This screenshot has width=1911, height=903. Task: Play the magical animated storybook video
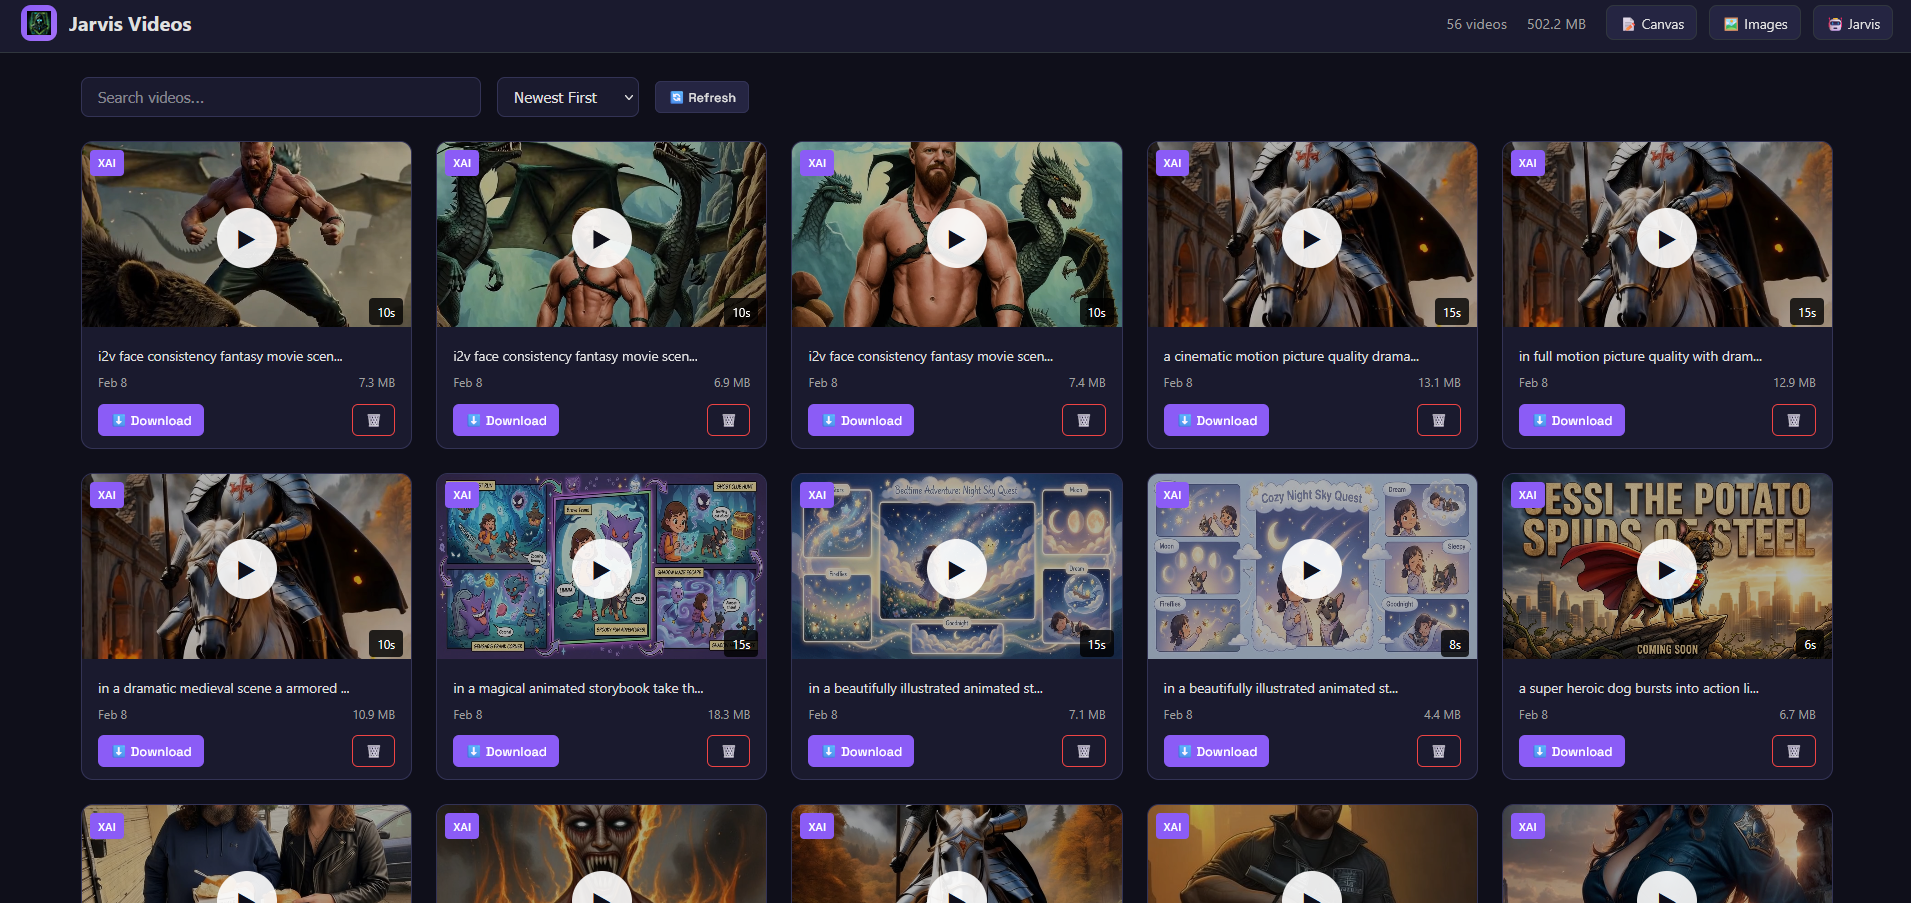(x=601, y=569)
